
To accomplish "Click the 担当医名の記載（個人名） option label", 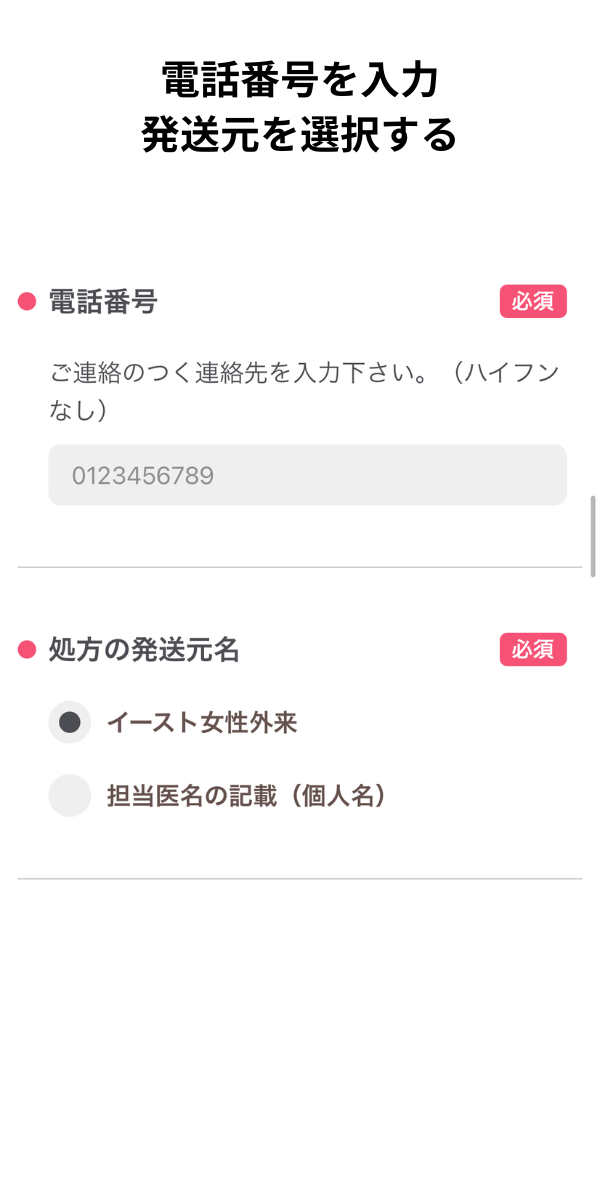I will click(x=246, y=796).
